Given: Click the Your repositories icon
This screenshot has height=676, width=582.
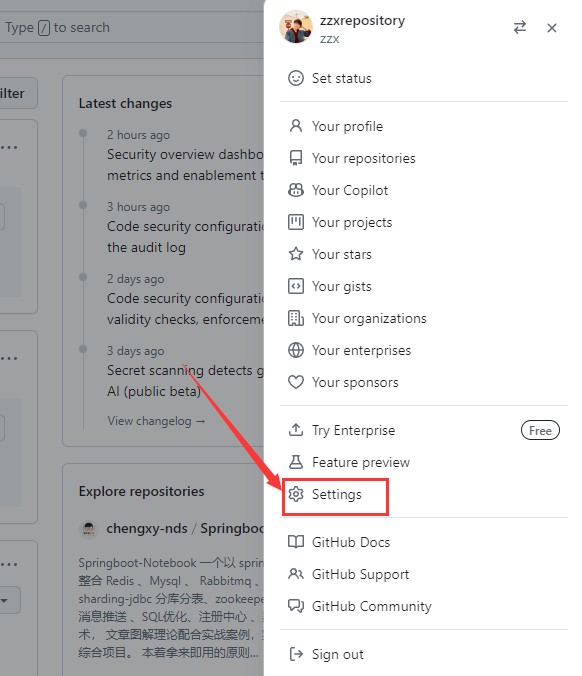Looking at the screenshot, I should 296,158.
